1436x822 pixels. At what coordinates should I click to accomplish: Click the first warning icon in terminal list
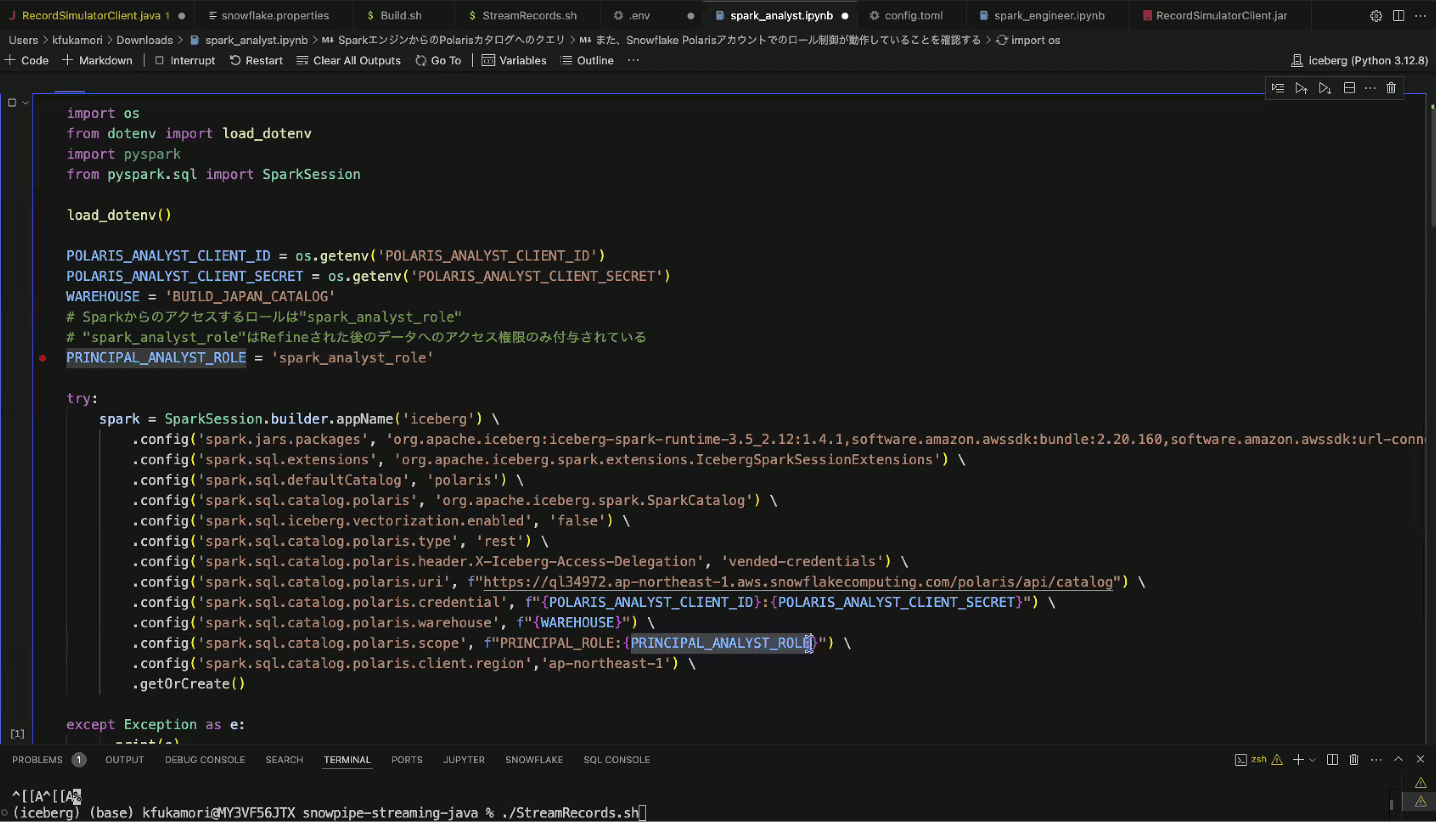click(x=1420, y=783)
